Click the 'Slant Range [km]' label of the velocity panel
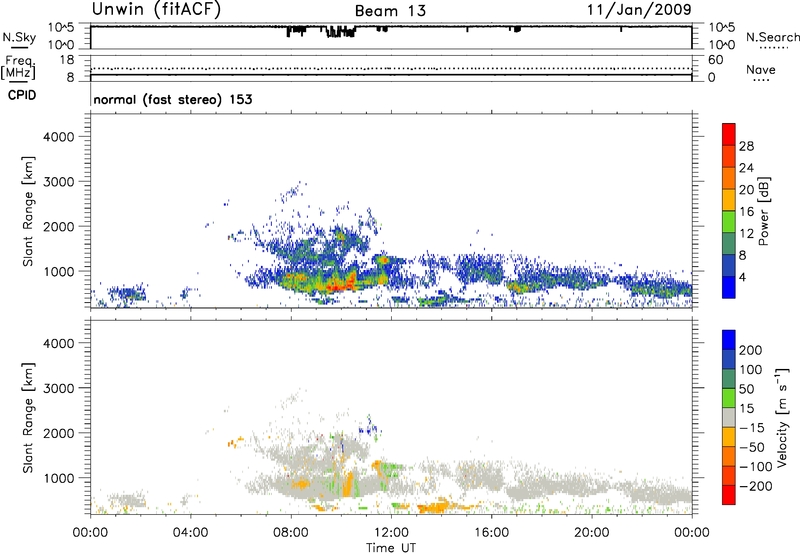The width and height of the screenshot is (800, 554). pos(28,417)
